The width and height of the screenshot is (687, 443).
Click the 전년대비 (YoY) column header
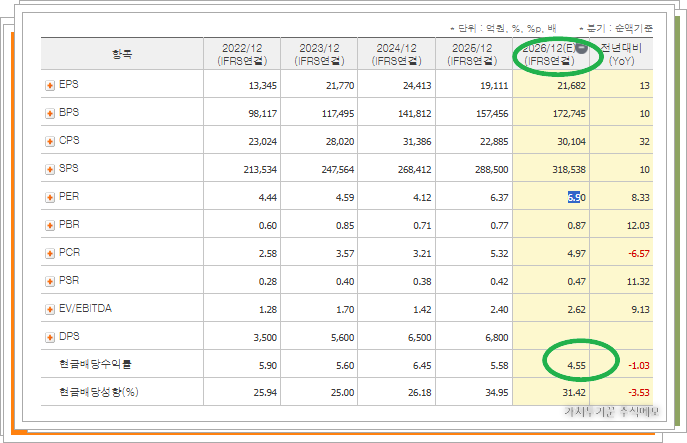point(621,54)
